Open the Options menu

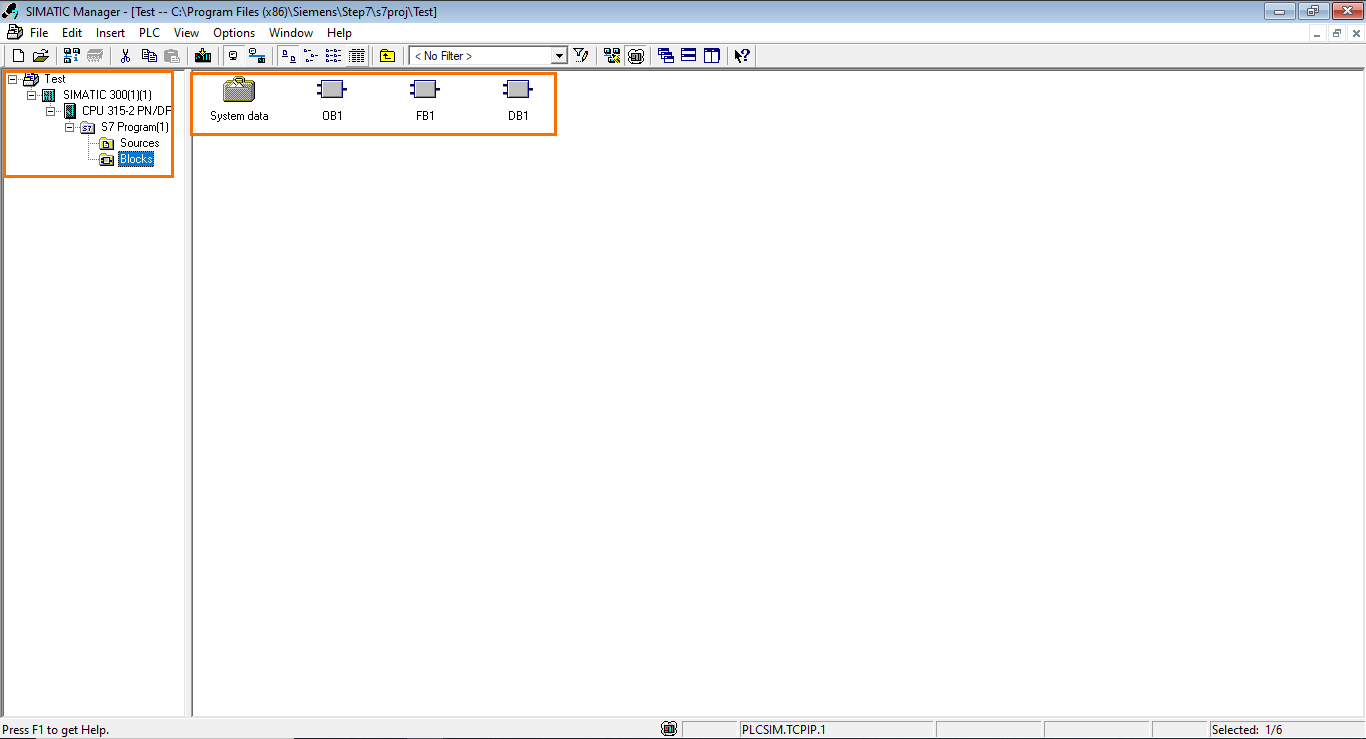(x=234, y=32)
